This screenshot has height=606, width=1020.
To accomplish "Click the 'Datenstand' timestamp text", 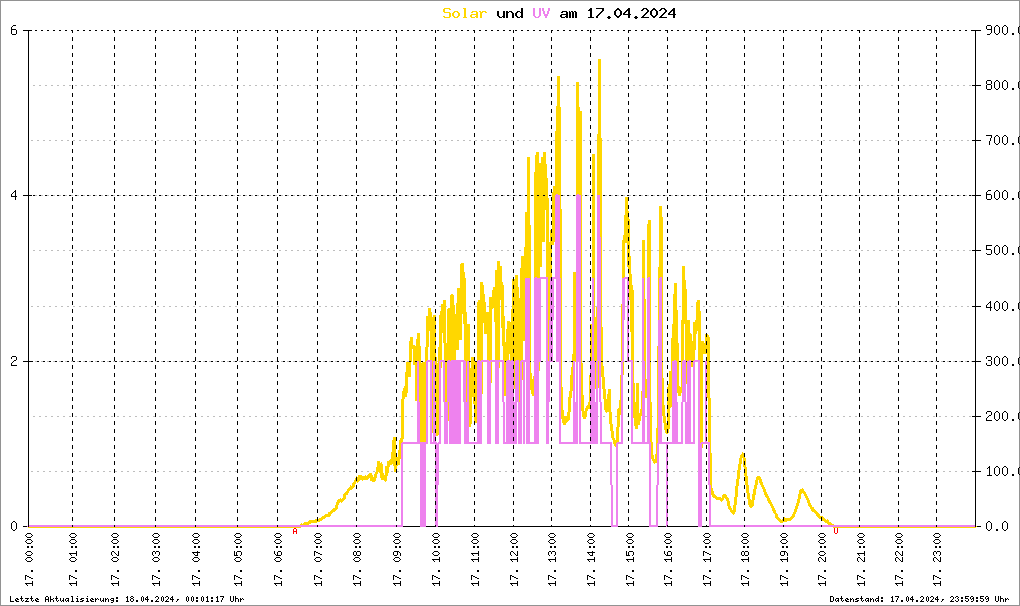I will 919,599.
